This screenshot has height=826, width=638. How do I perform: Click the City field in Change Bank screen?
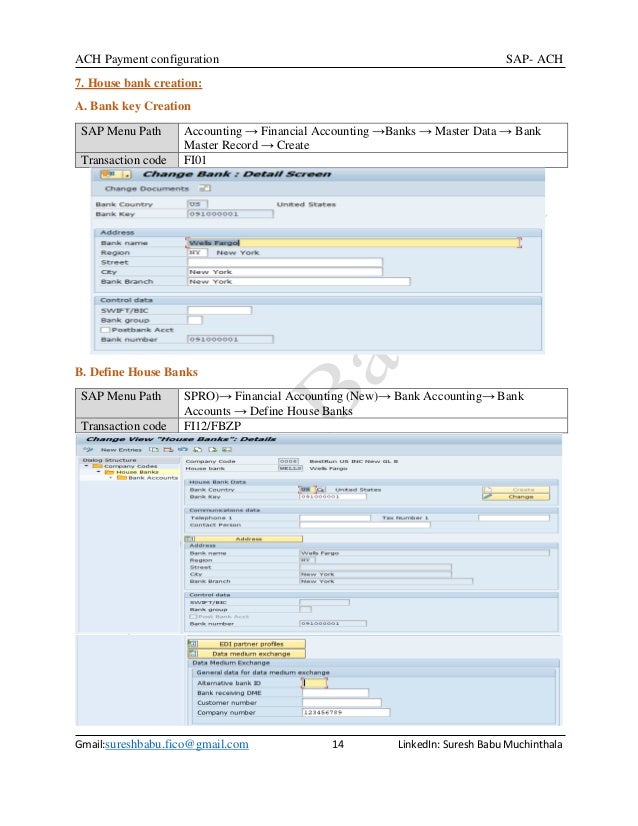coord(285,272)
